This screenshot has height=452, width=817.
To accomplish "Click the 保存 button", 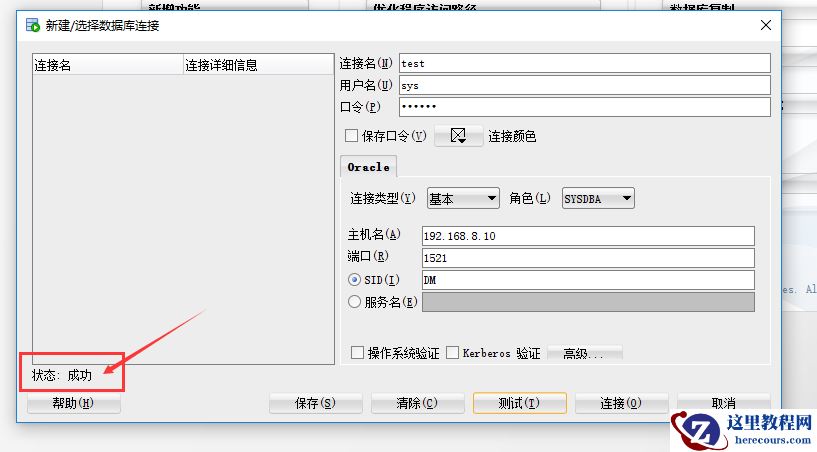I will [x=315, y=403].
